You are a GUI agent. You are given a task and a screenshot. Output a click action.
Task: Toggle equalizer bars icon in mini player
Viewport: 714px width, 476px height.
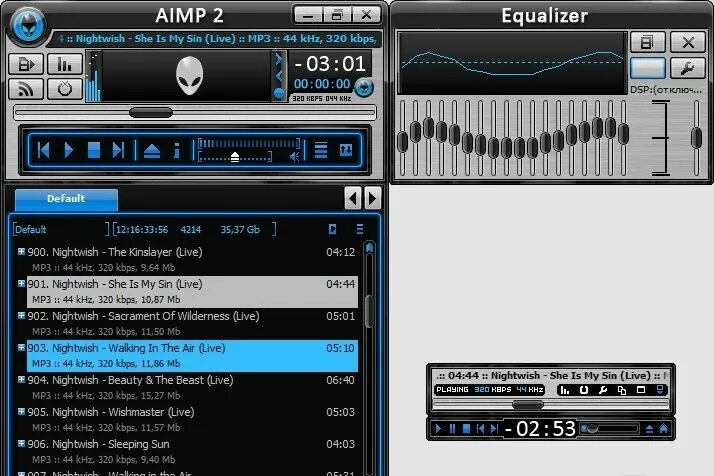(565, 390)
